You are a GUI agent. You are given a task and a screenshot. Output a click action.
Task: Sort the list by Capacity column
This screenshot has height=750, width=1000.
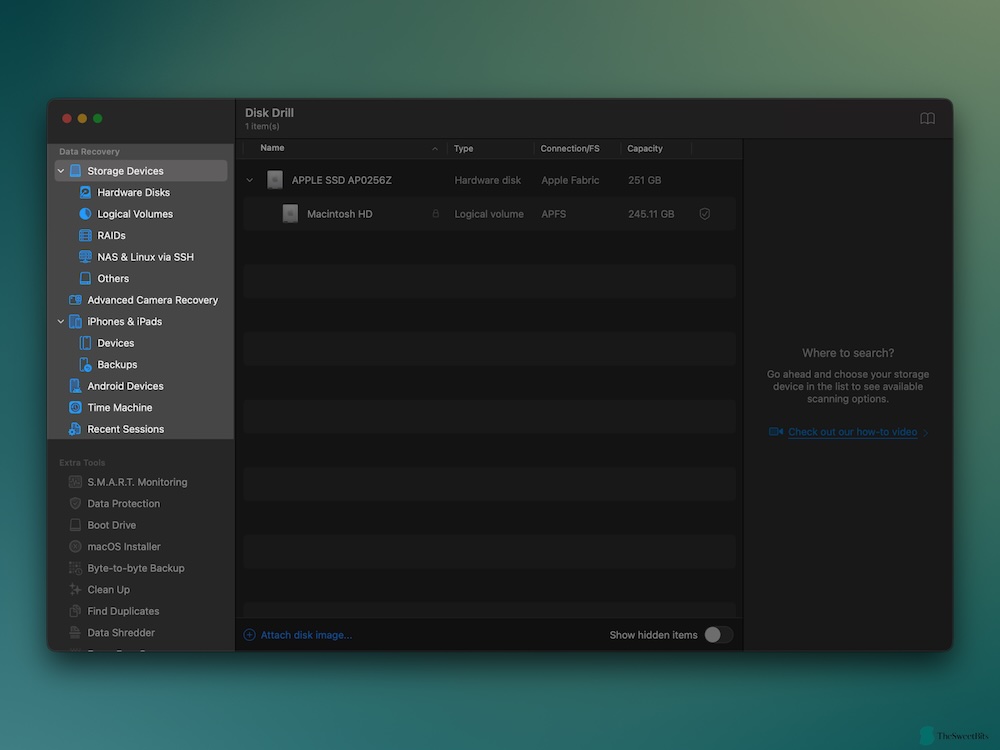(x=645, y=149)
